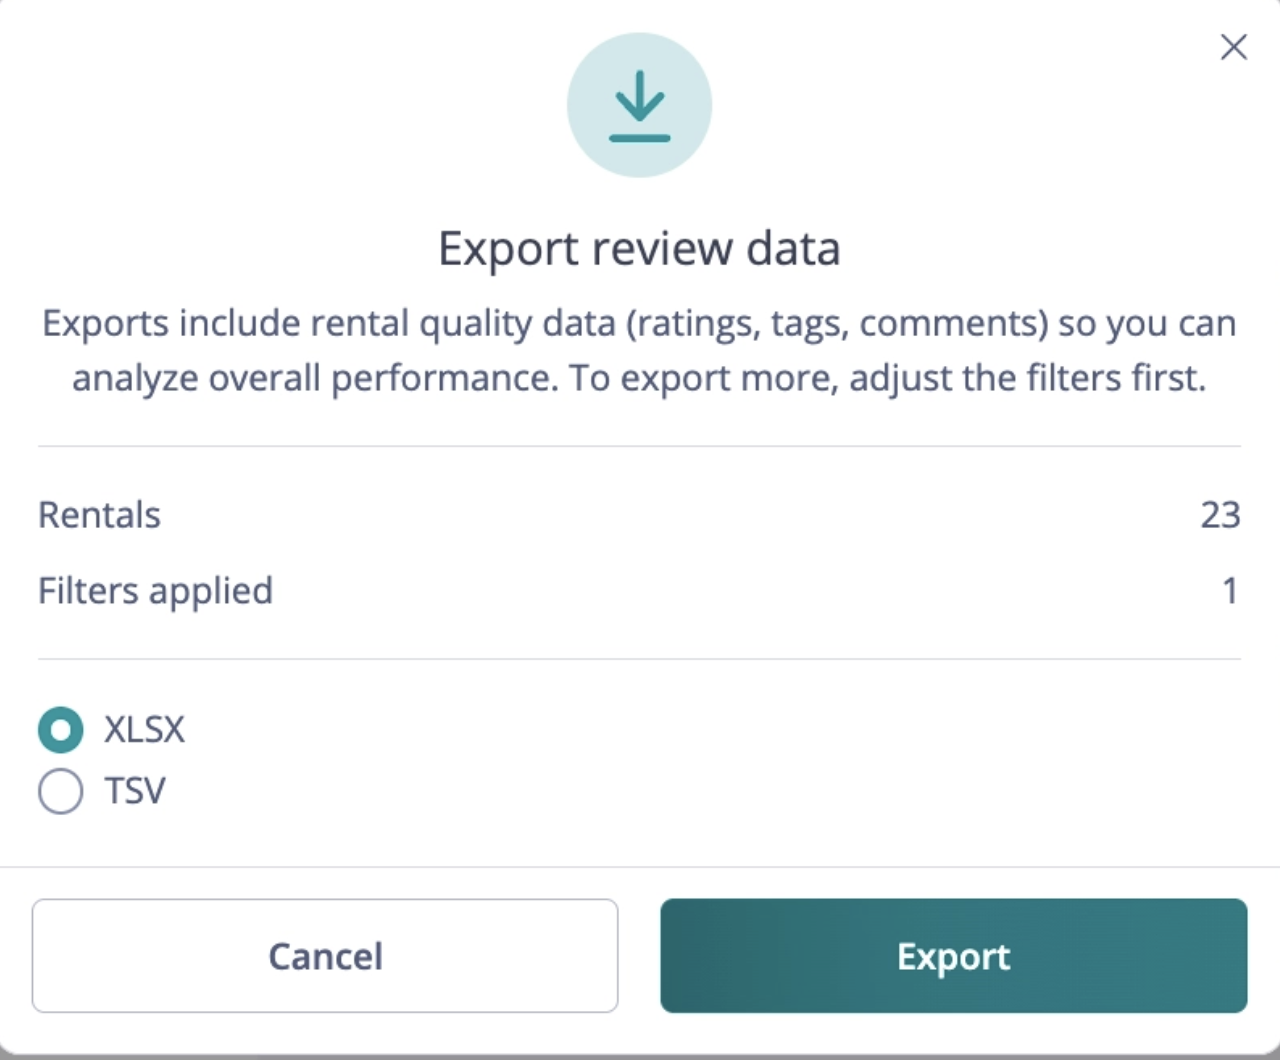
Task: Cancel the export
Action: click(325, 956)
